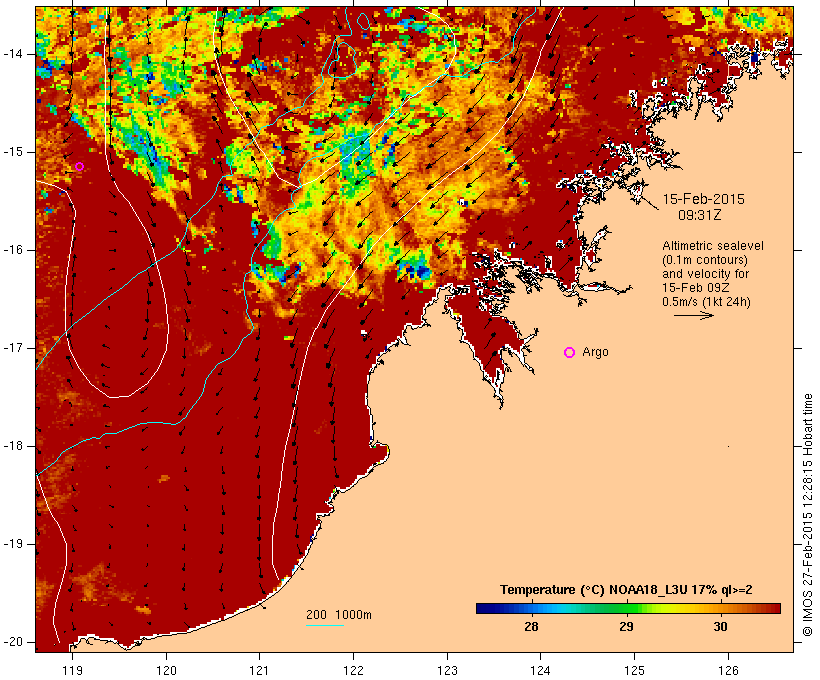The height and width of the screenshot is (680, 820).
Task: Click the magenta Argo legend circle
Action: pos(570,353)
